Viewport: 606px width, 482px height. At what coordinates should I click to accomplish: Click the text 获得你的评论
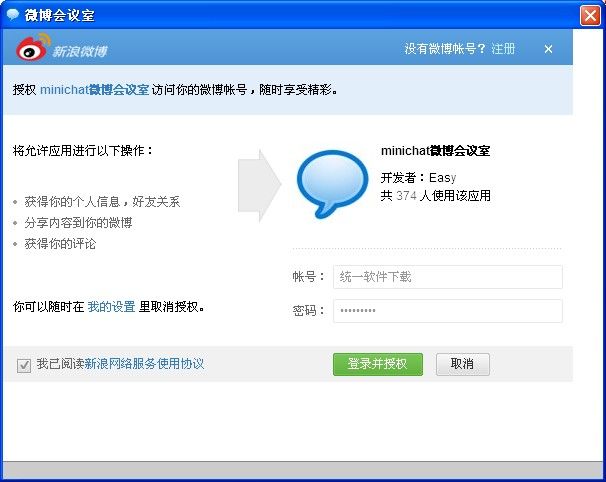coord(60,244)
